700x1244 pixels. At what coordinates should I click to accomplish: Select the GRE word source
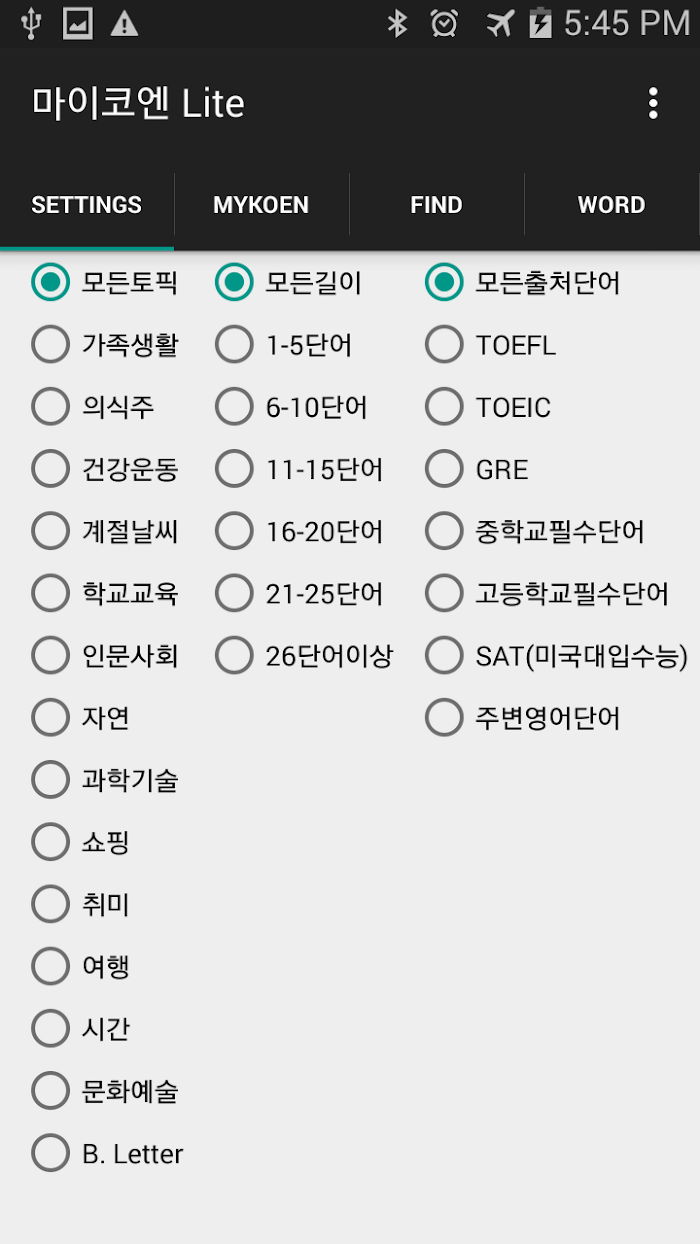(477, 469)
